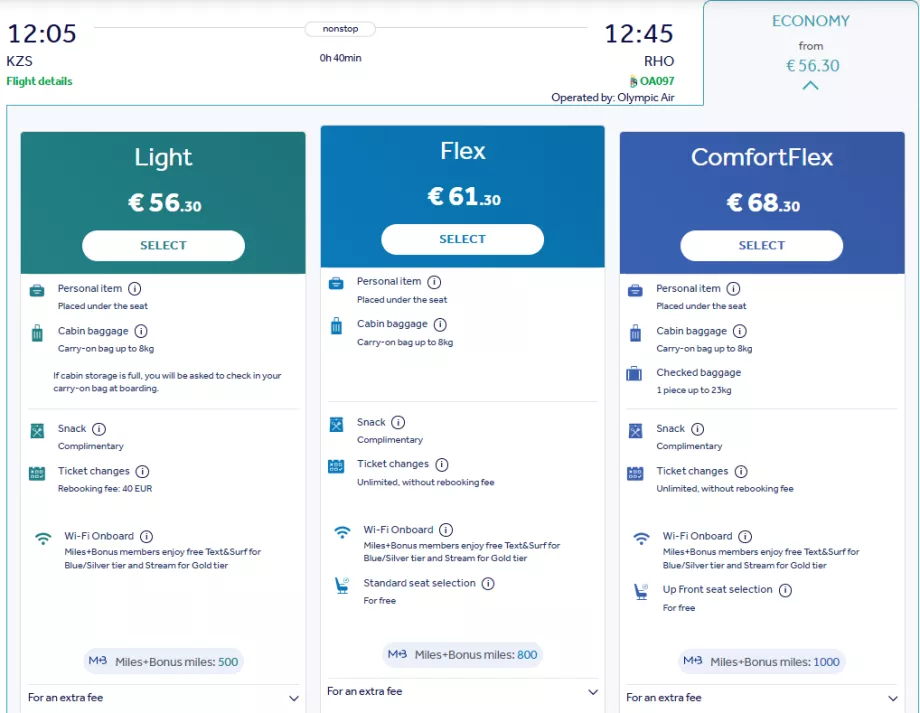
Task: Expand Light fare's For an extra fee section
Action: coord(293,698)
